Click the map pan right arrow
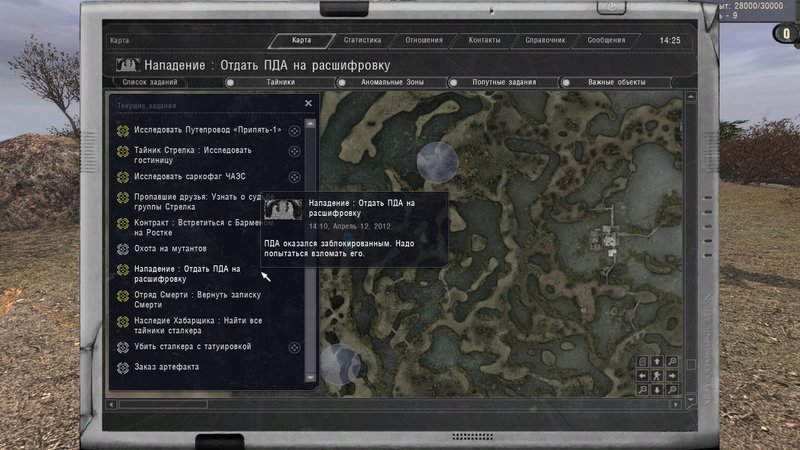 [672, 375]
